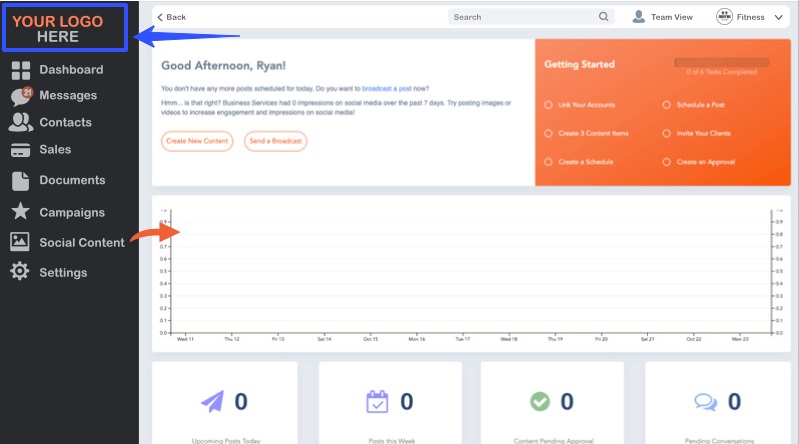799x444 pixels.
Task: Expand the Fitness account dropdown
Action: click(x=778, y=17)
